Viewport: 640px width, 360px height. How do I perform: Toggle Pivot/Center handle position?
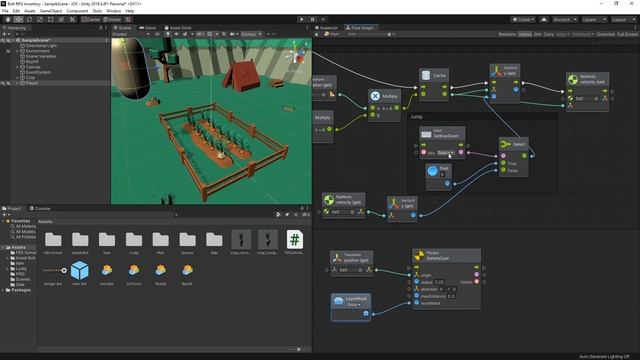tap(91, 19)
